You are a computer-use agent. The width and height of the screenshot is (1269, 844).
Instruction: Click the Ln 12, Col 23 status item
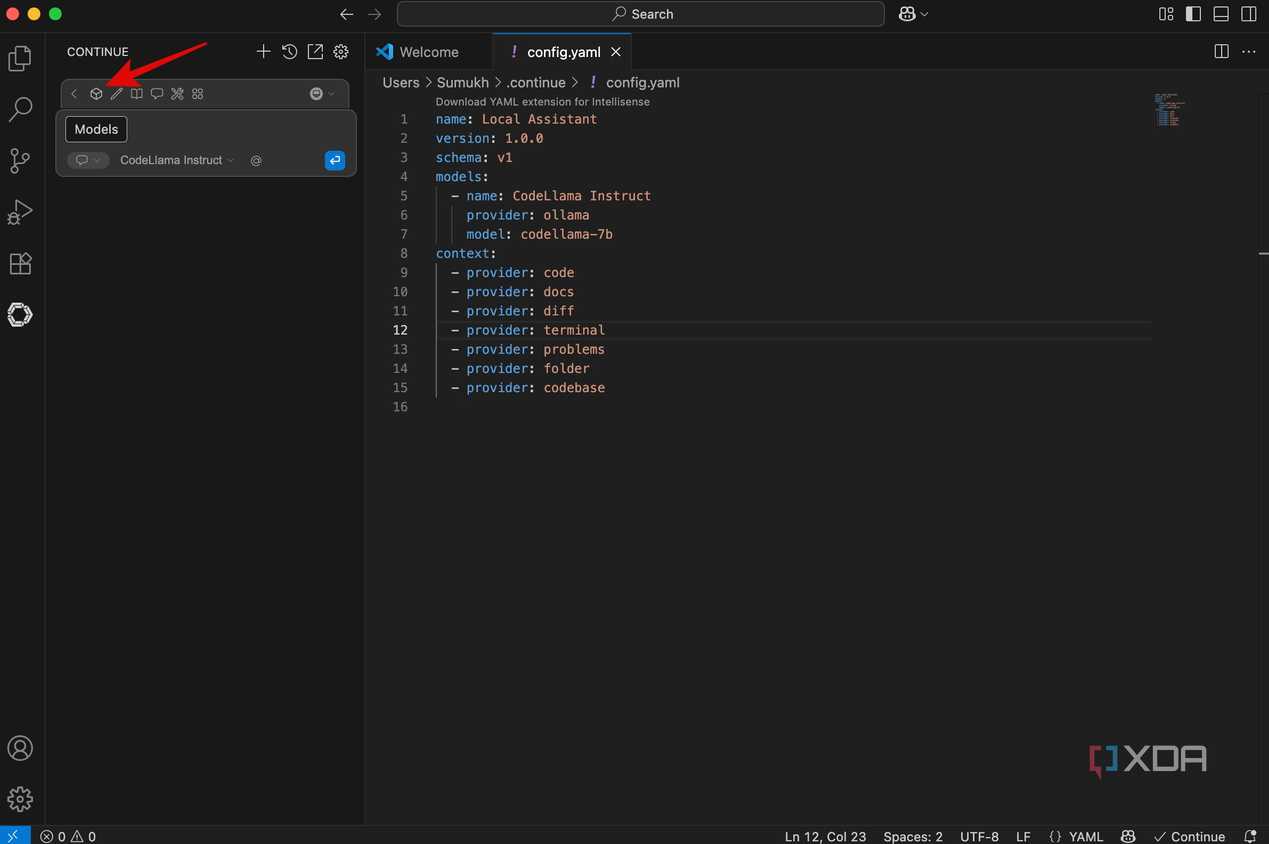tap(825, 836)
